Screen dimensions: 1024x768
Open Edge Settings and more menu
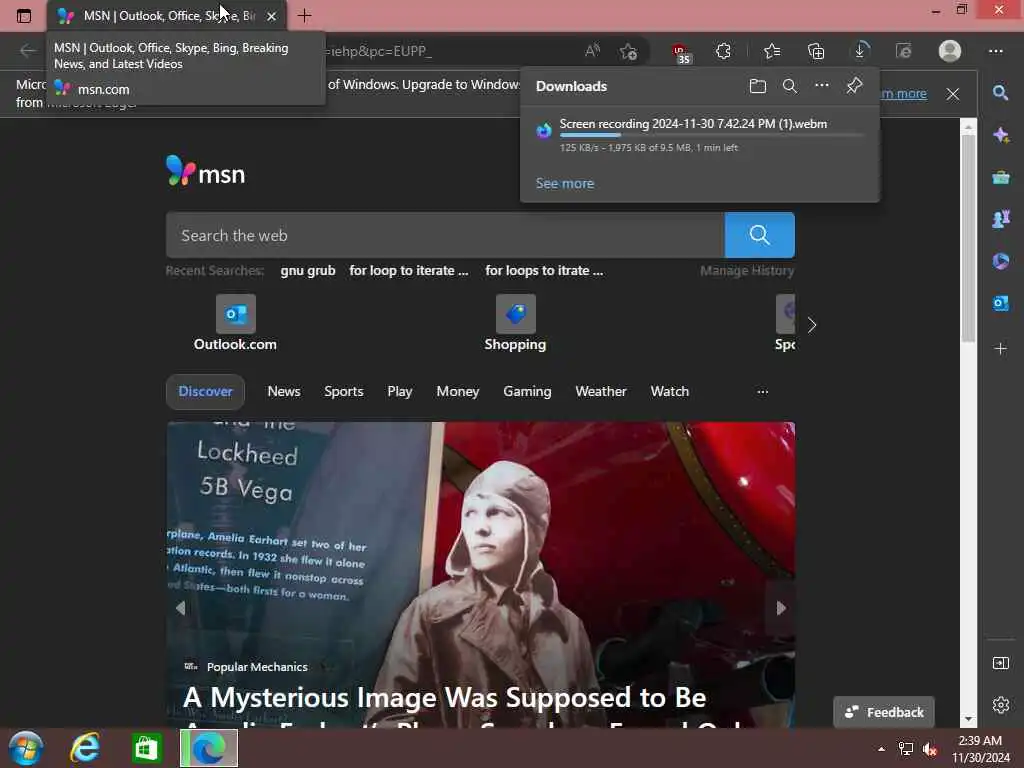pos(995,51)
